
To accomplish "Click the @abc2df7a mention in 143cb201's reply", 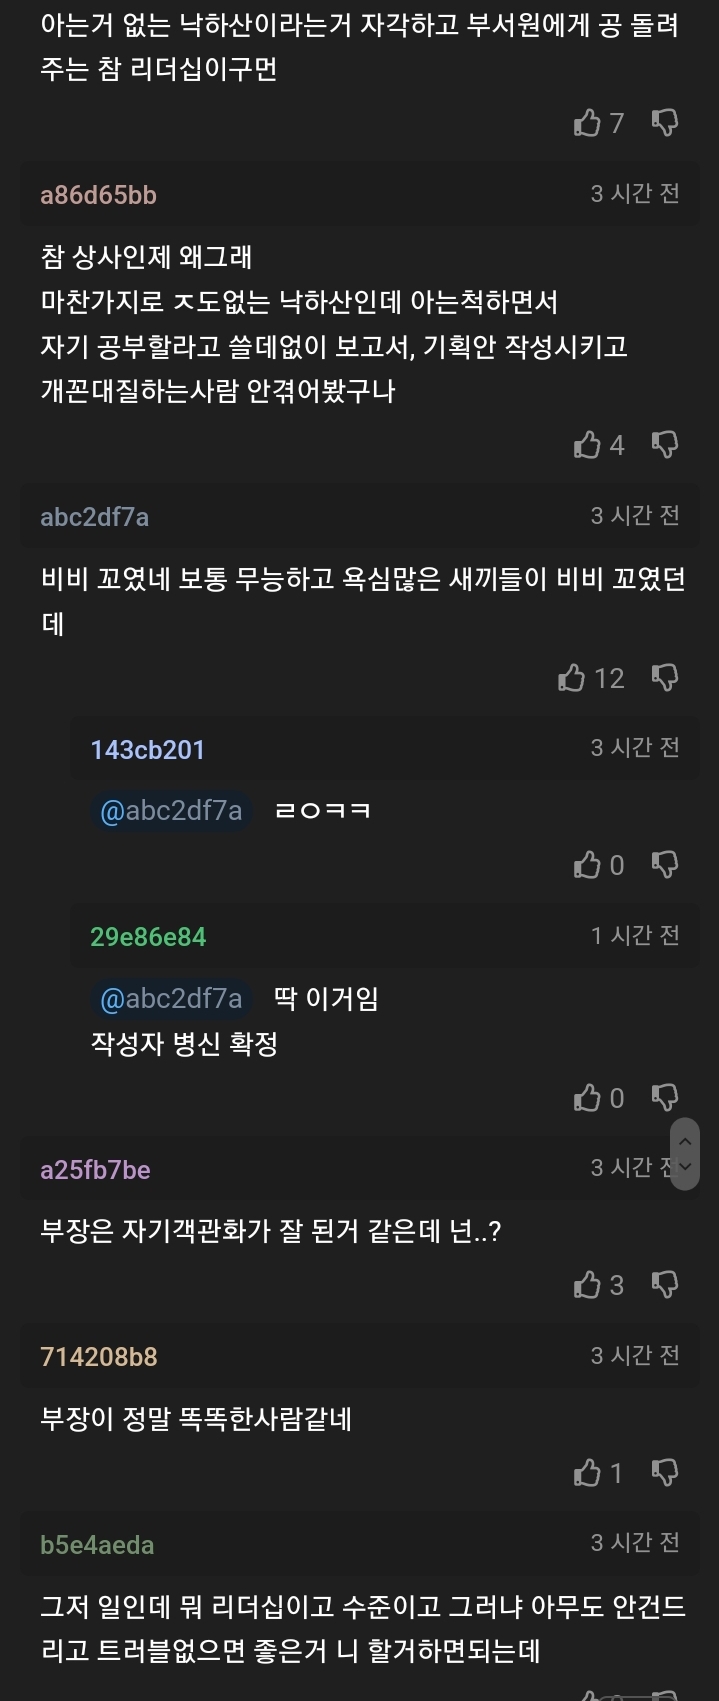I will click(x=171, y=810).
